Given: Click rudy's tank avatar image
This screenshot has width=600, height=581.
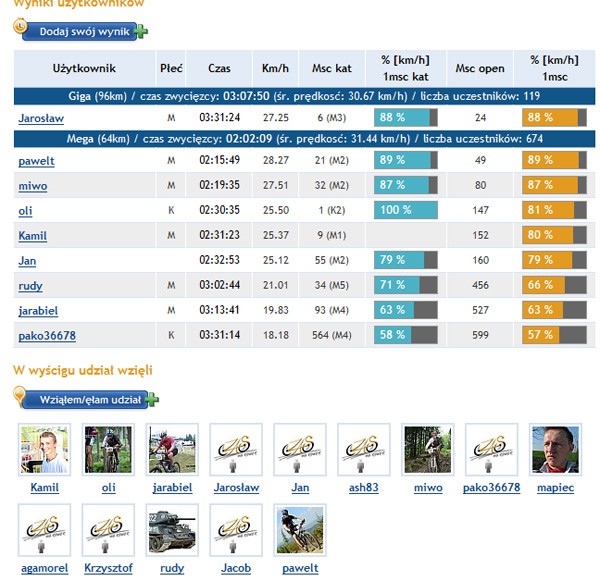Looking at the screenshot, I should [172, 530].
